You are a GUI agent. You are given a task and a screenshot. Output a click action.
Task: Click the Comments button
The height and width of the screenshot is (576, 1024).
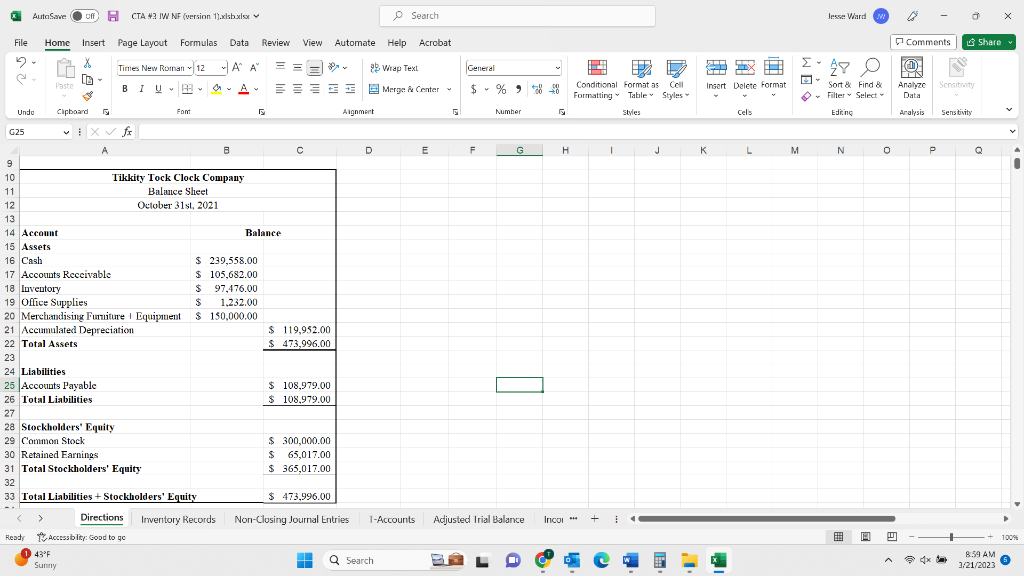(x=921, y=42)
